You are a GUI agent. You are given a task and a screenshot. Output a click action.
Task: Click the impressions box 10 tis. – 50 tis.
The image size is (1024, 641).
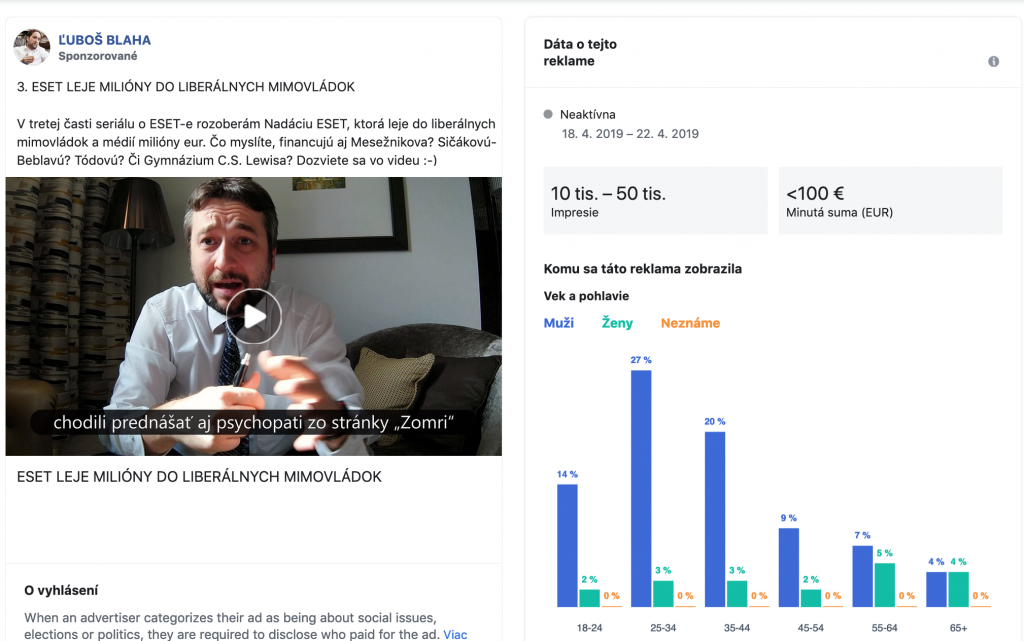[x=655, y=200]
